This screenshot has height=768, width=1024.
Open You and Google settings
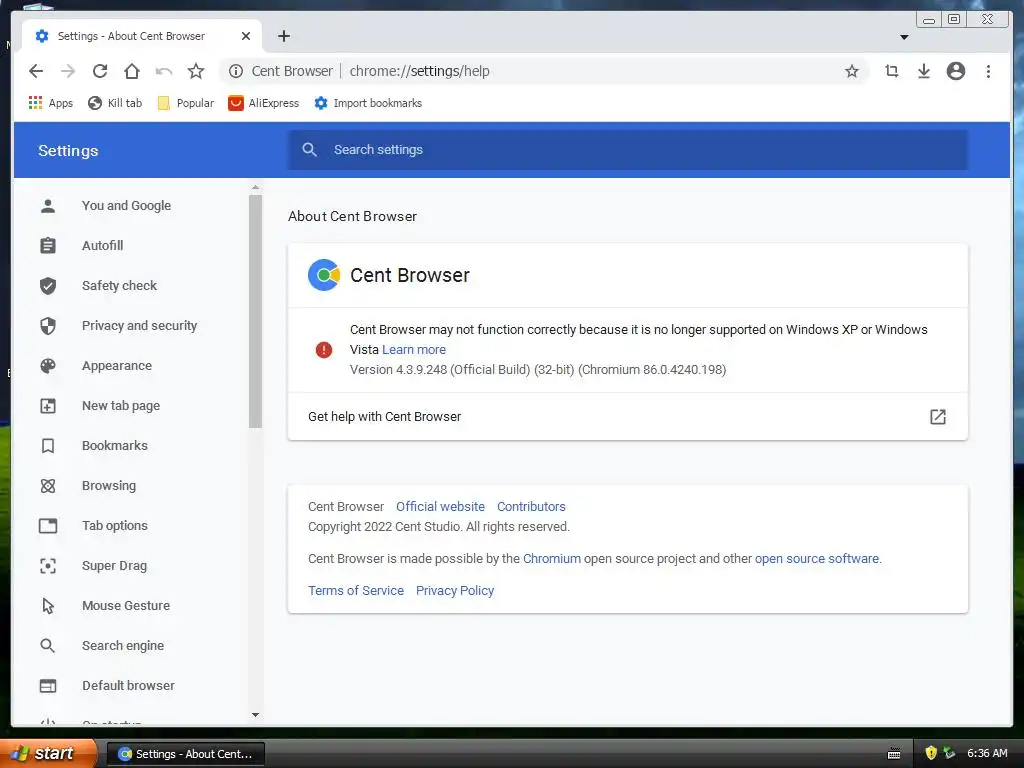point(126,206)
